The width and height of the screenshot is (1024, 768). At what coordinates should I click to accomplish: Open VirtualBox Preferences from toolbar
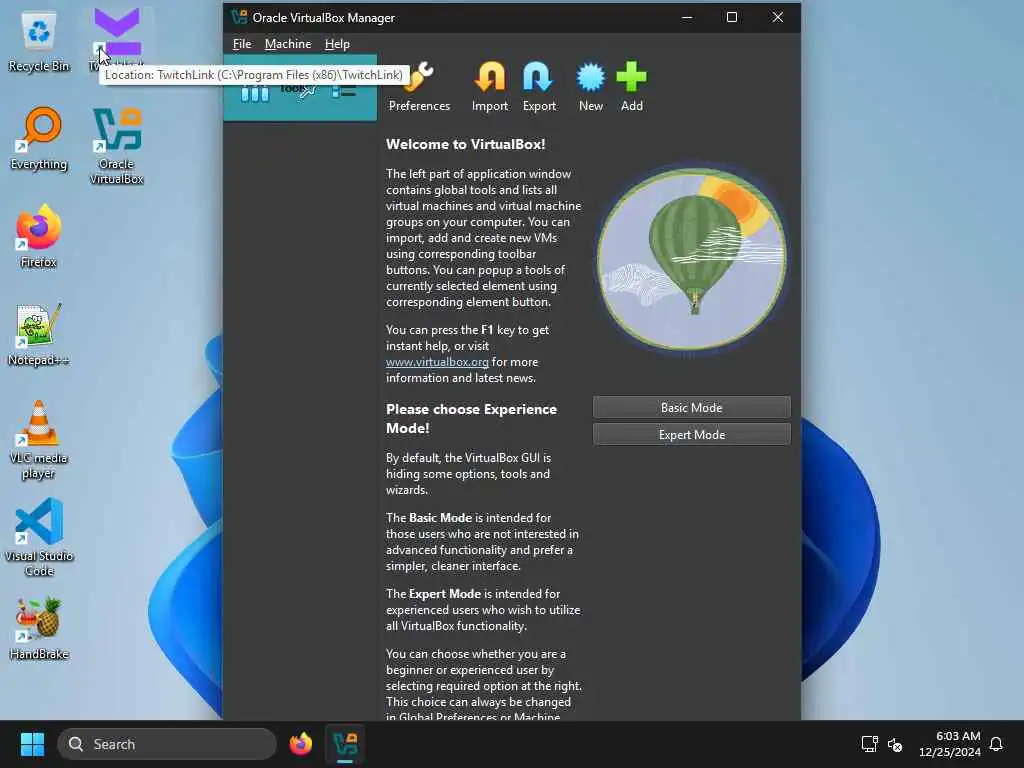click(419, 87)
